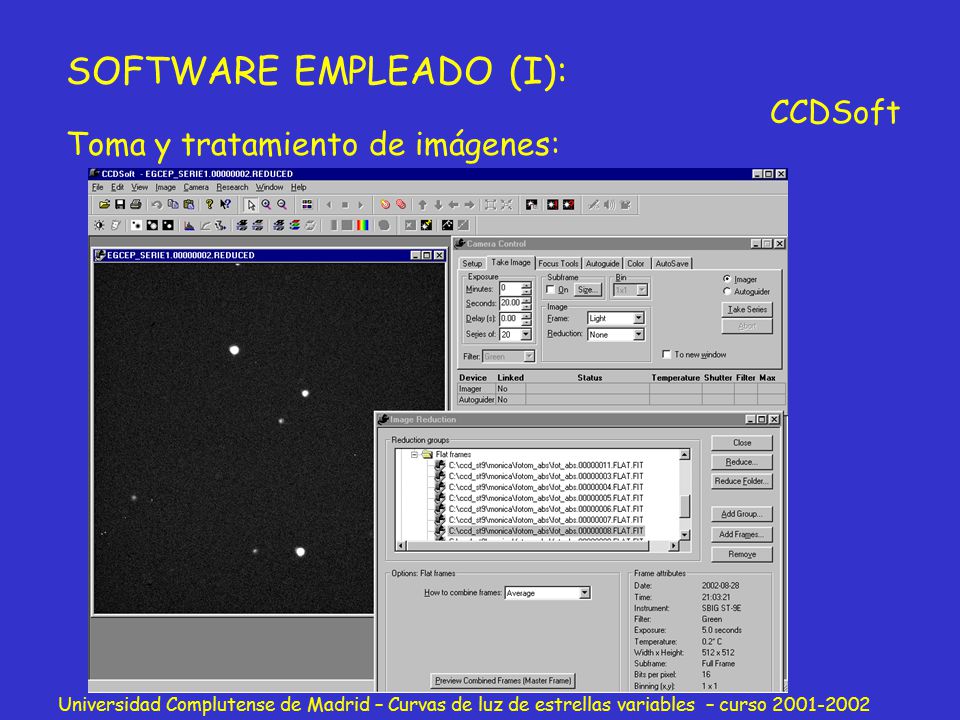Click the red-blue-green stacked layers icon
Screen dimensions: 960x720
click(294, 225)
